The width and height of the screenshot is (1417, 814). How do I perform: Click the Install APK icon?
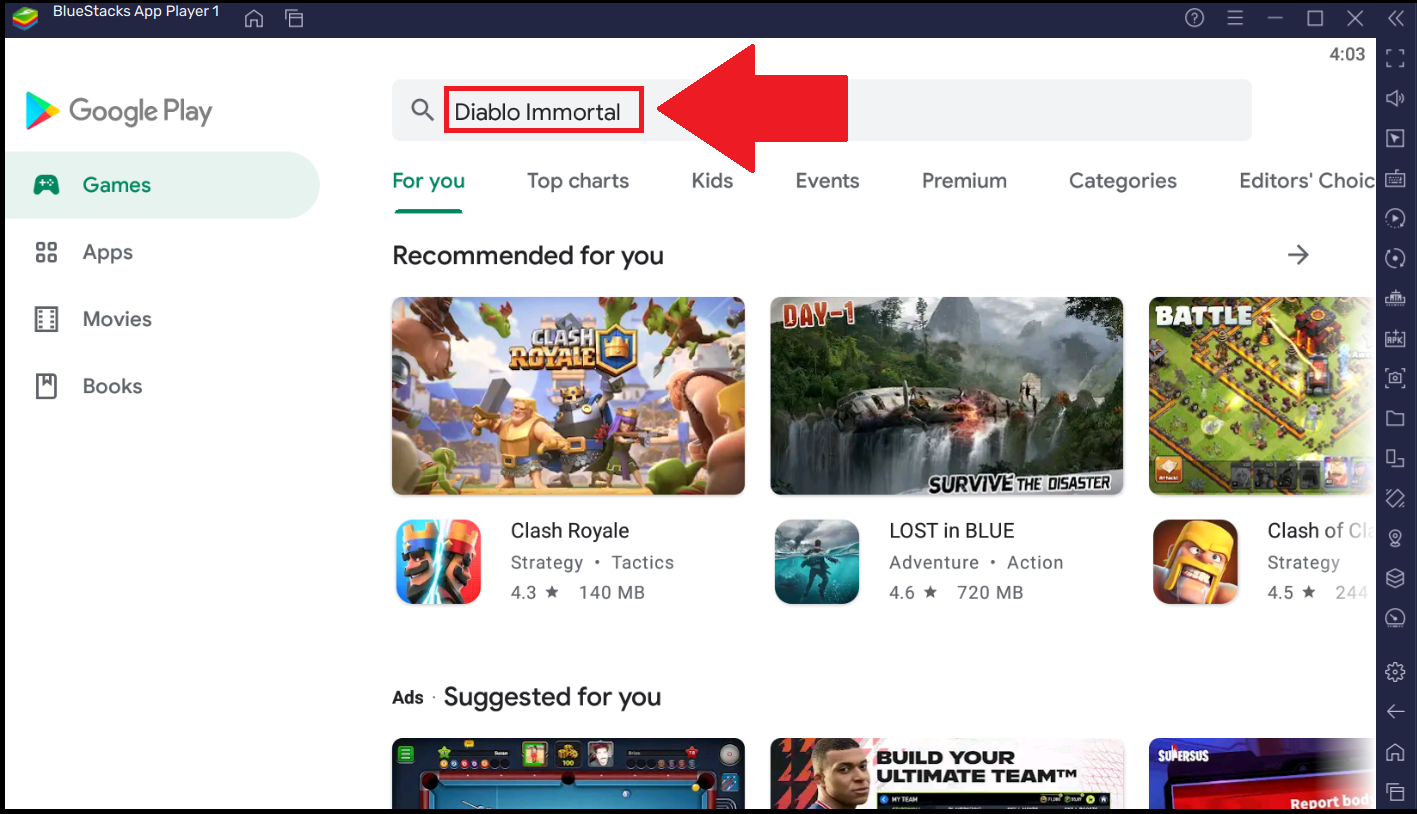point(1395,338)
